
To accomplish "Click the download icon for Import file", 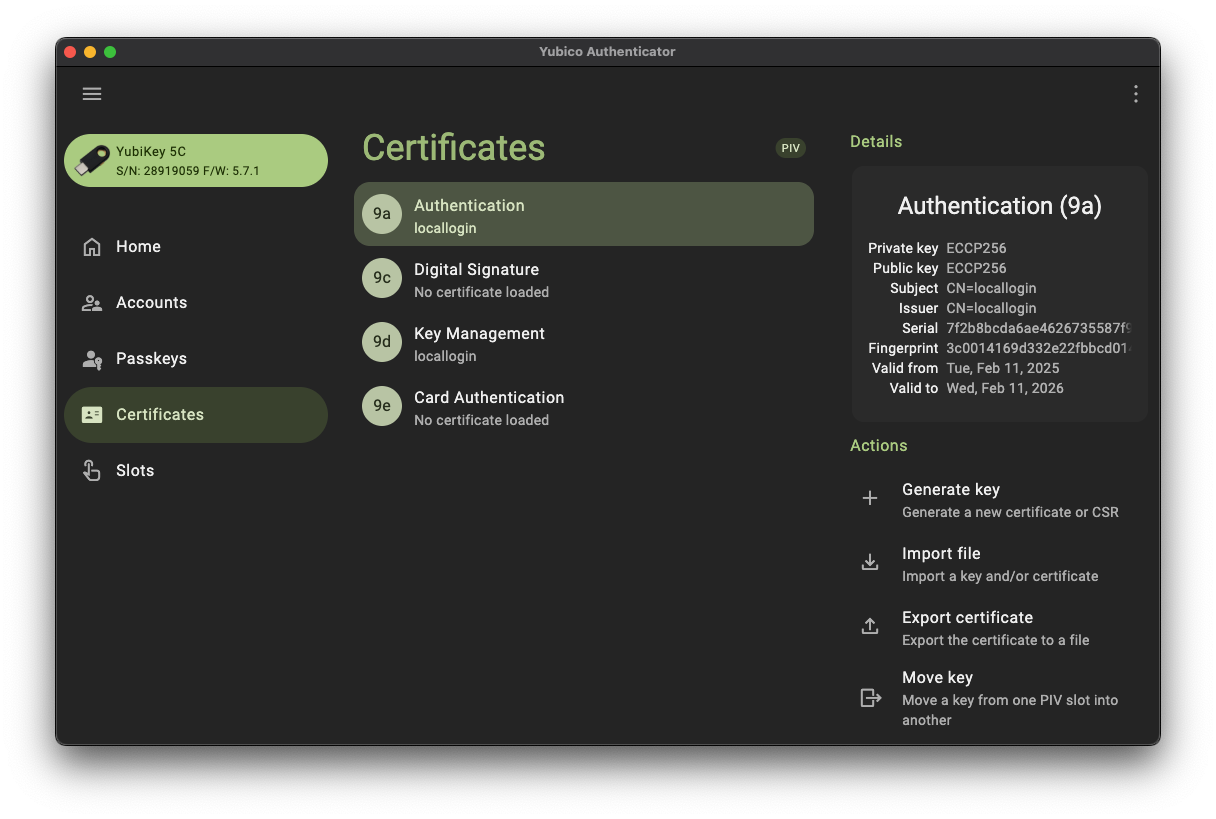I will pyautogui.click(x=870, y=562).
